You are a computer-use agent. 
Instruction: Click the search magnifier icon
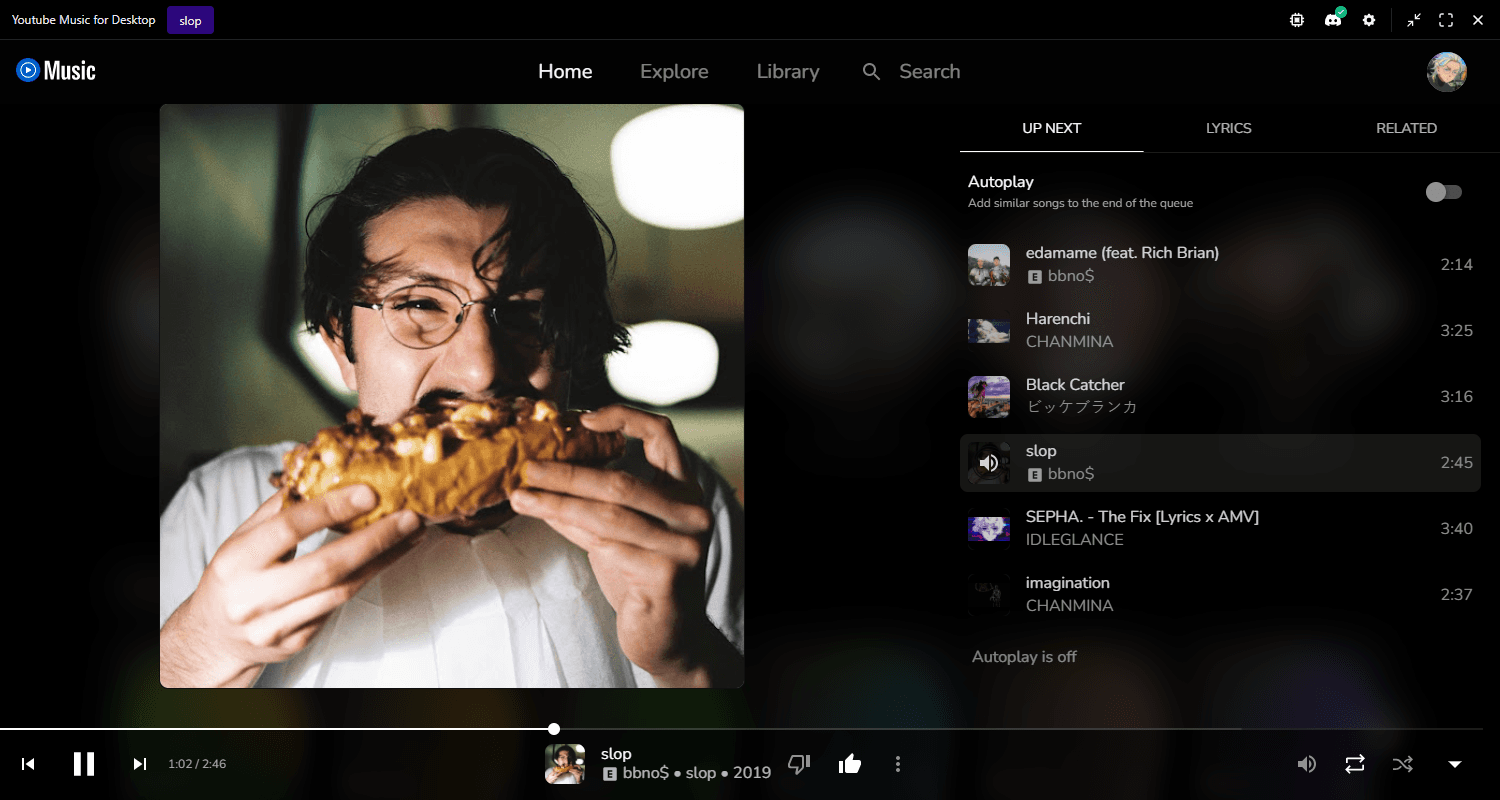872,72
